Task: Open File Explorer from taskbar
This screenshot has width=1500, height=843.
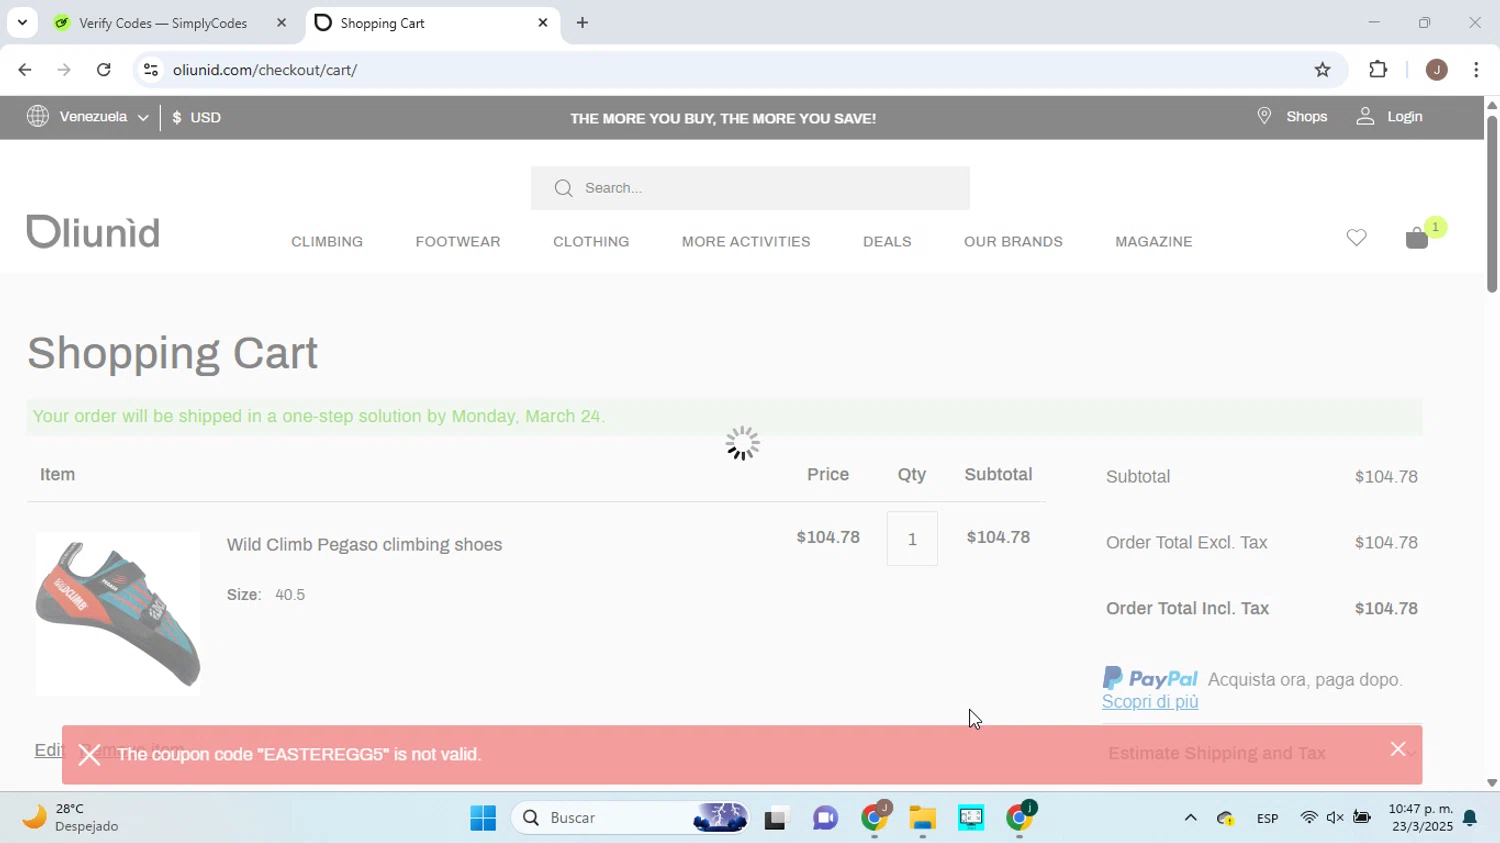Action: pos(922,818)
